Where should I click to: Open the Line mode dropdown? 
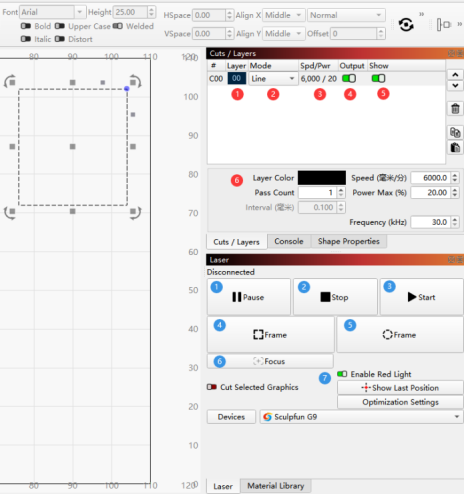coord(273,79)
